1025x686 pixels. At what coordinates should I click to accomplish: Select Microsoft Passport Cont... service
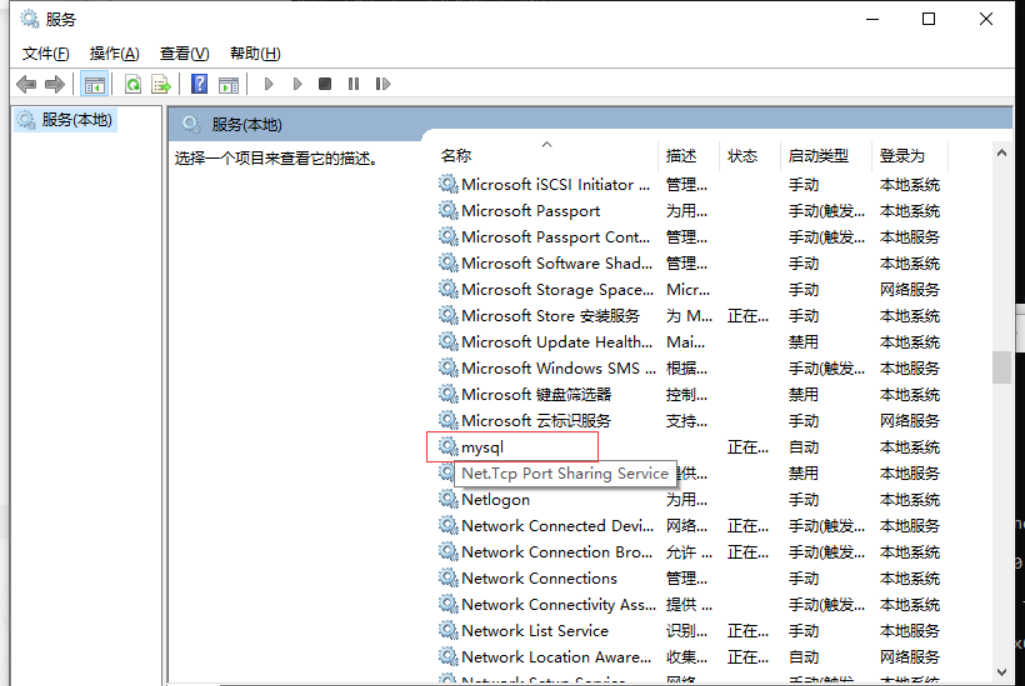point(556,237)
